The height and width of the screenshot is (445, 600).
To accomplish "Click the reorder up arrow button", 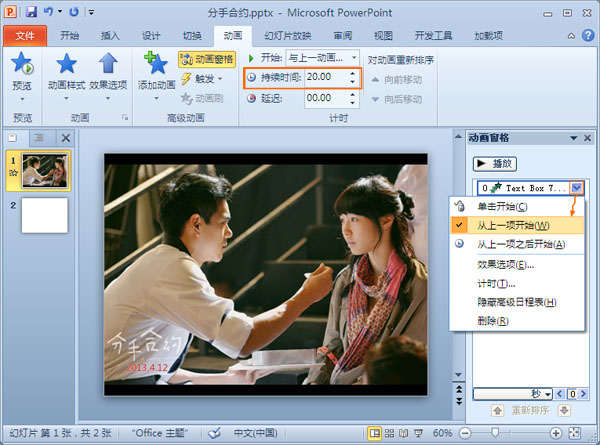I will (497, 411).
